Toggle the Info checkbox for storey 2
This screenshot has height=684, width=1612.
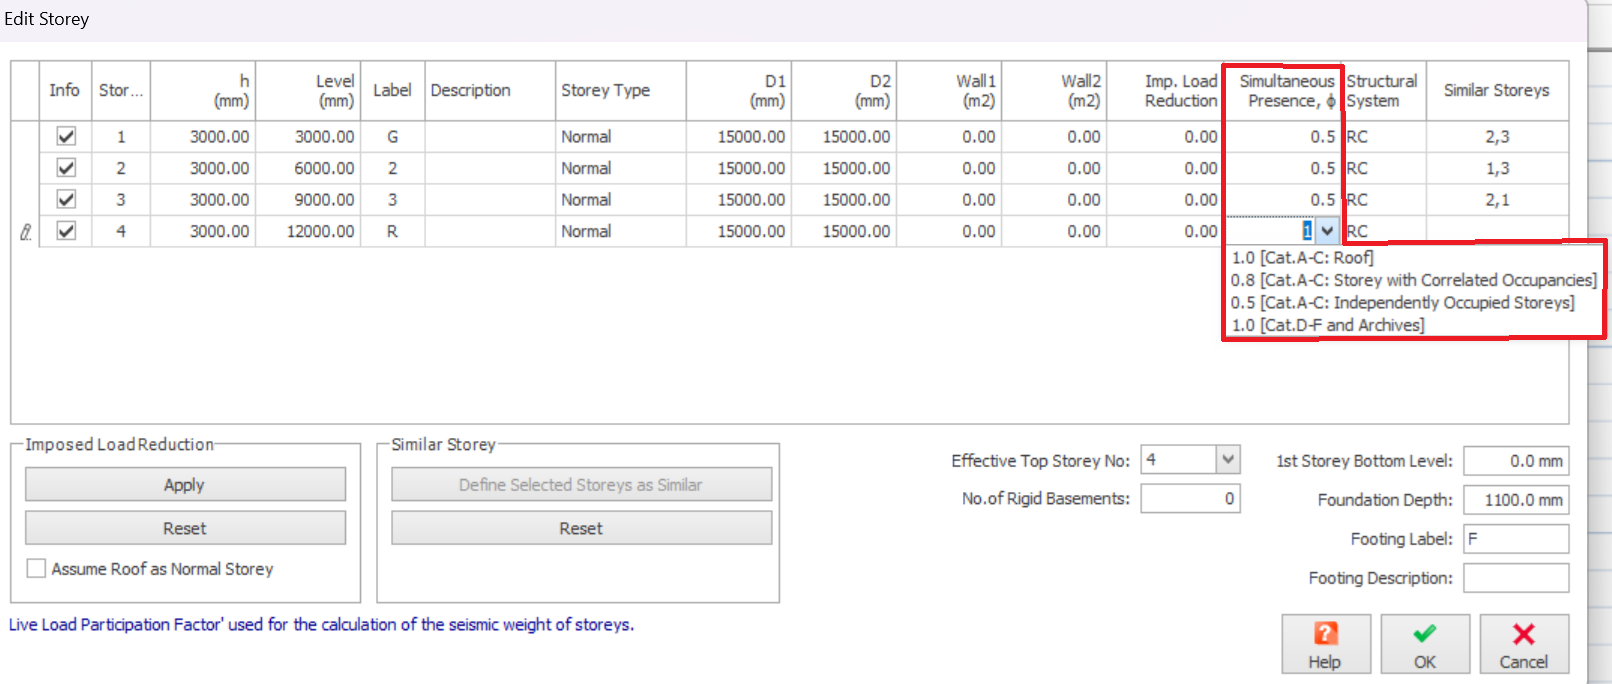pyautogui.click(x=66, y=168)
